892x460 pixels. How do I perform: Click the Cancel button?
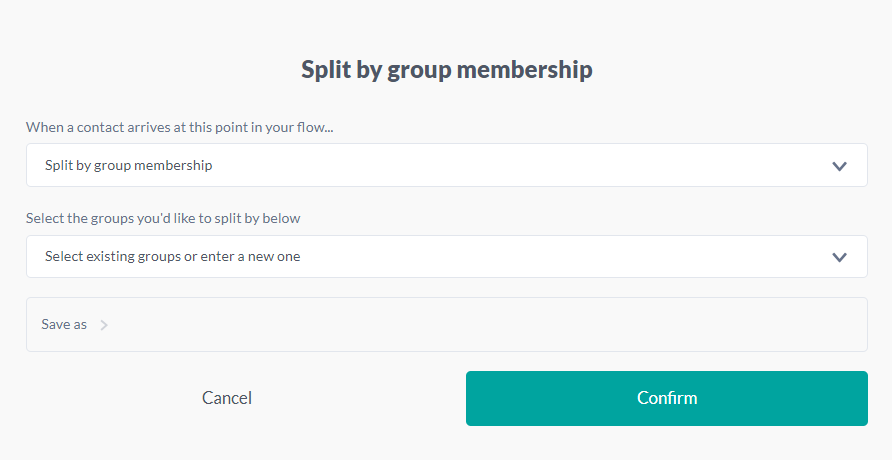click(227, 398)
